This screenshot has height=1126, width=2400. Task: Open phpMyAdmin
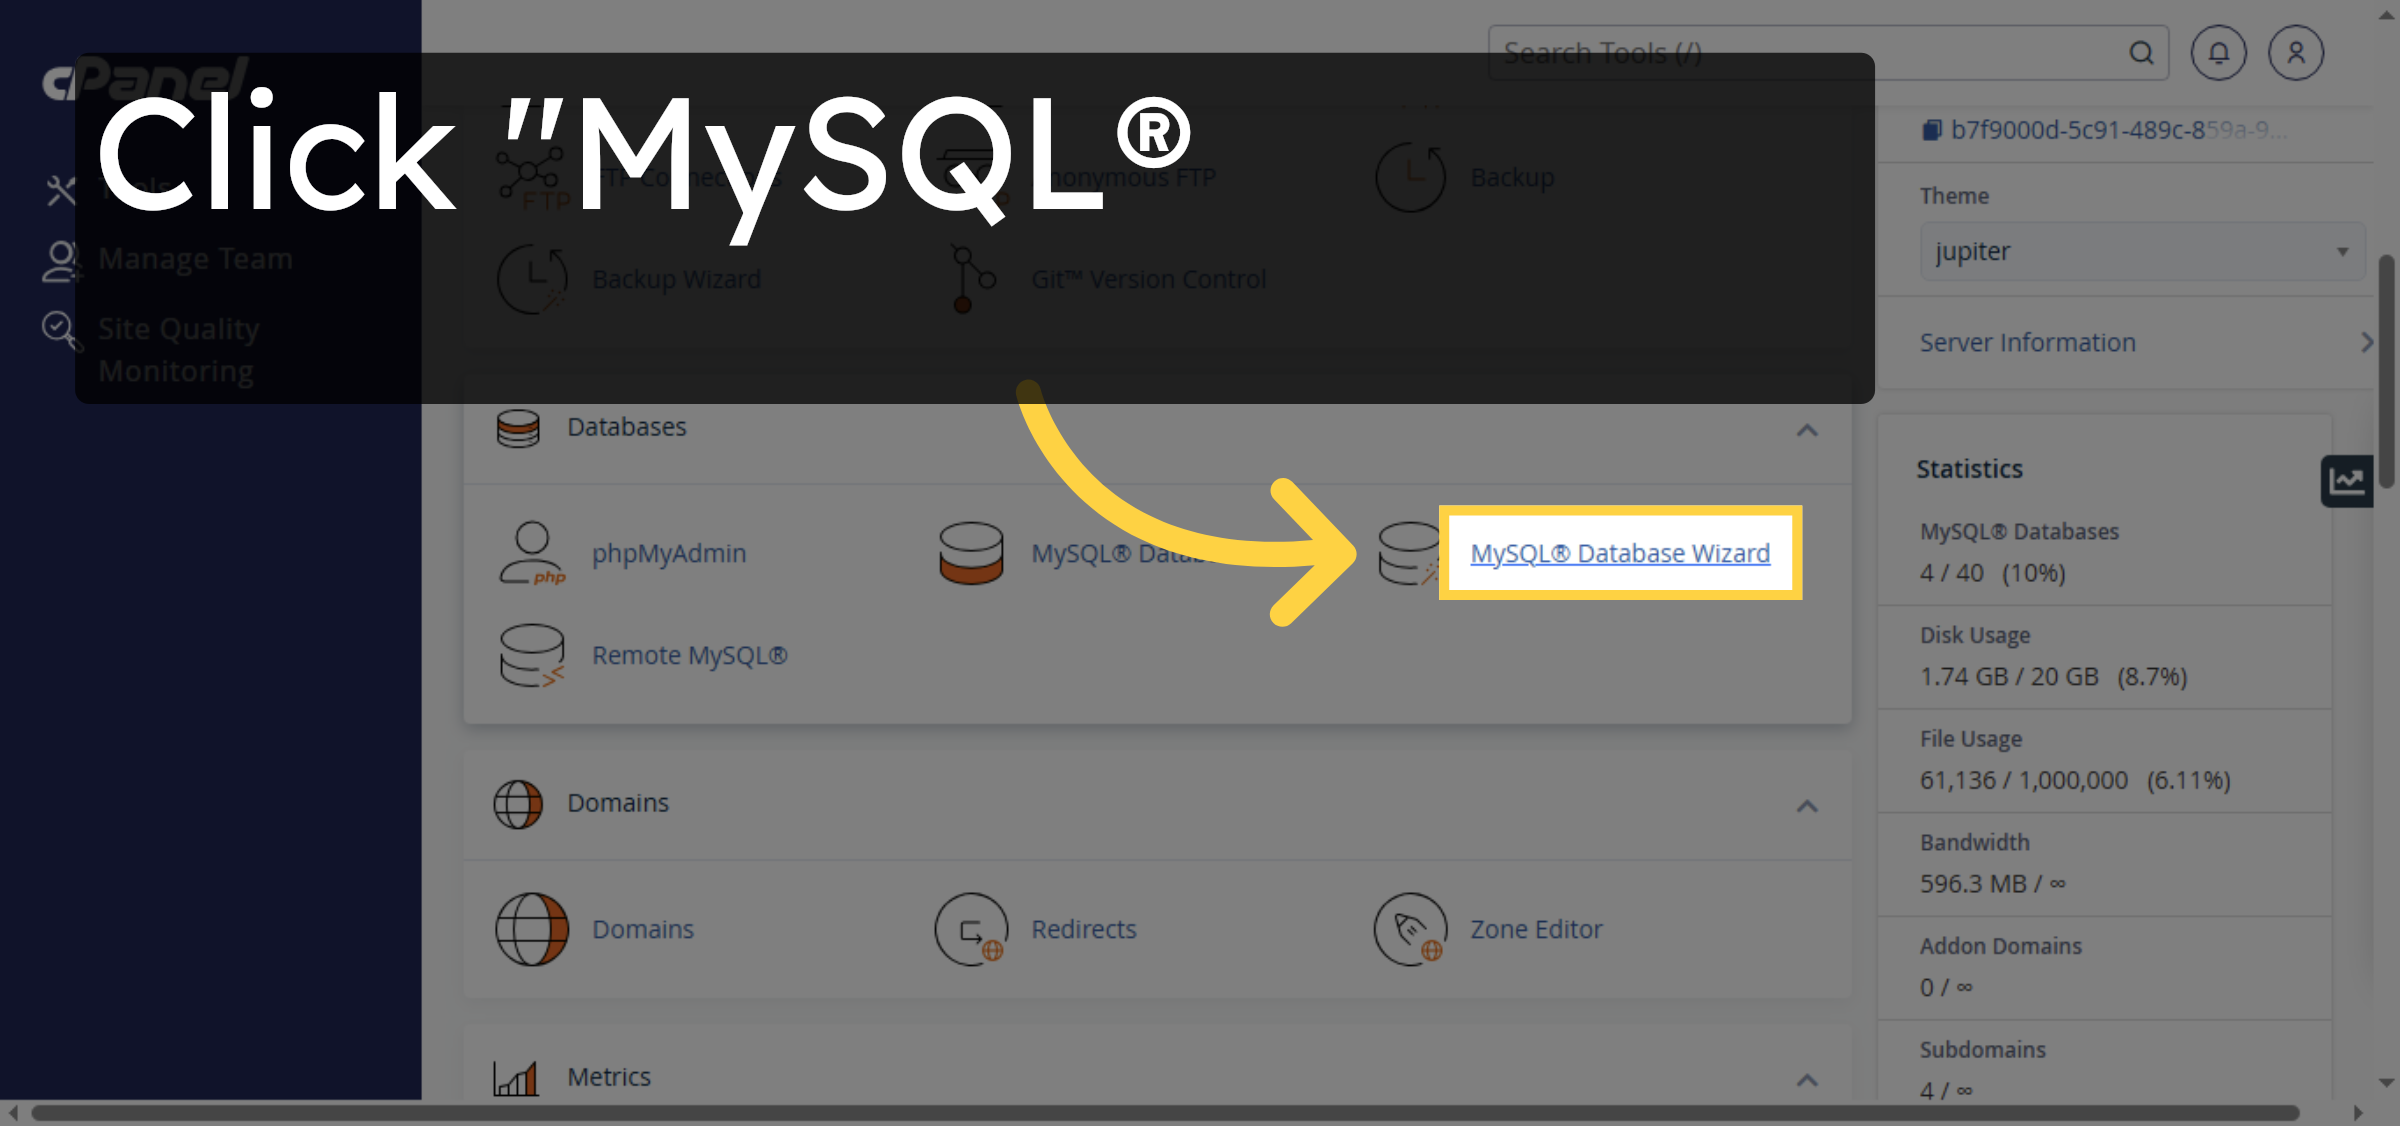tap(668, 553)
